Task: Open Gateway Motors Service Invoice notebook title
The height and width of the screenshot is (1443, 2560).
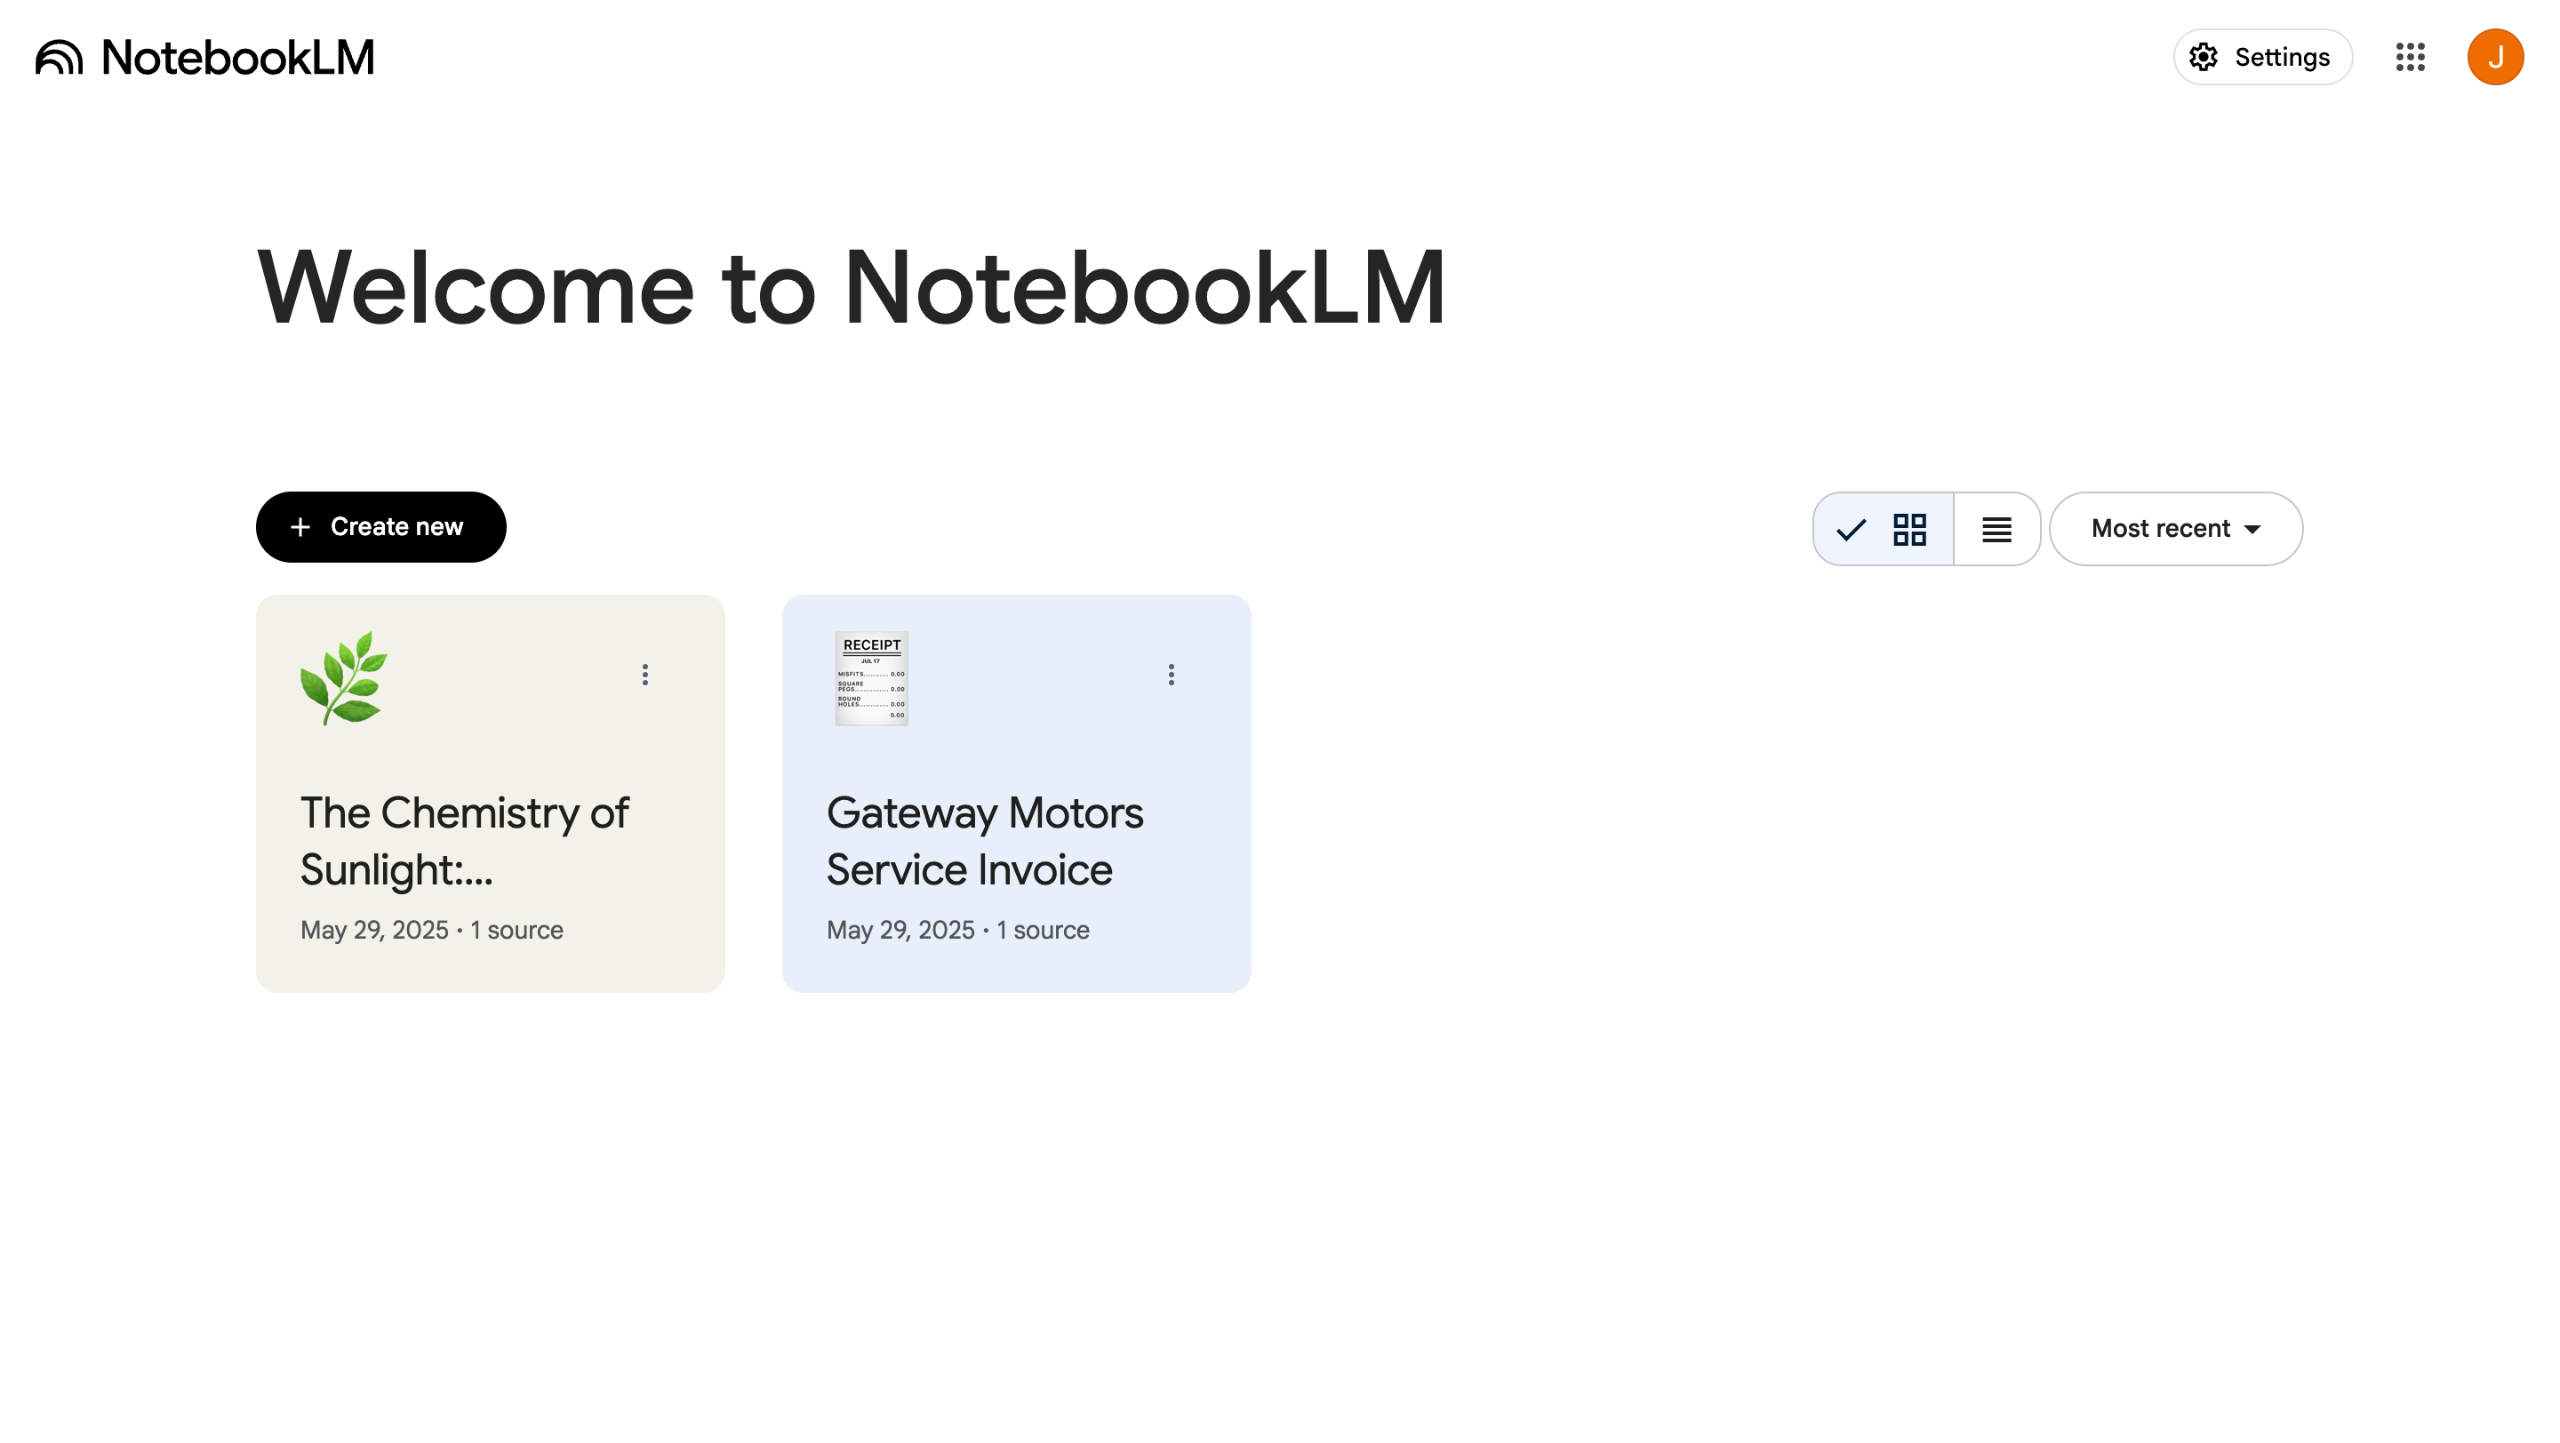Action: click(x=984, y=841)
